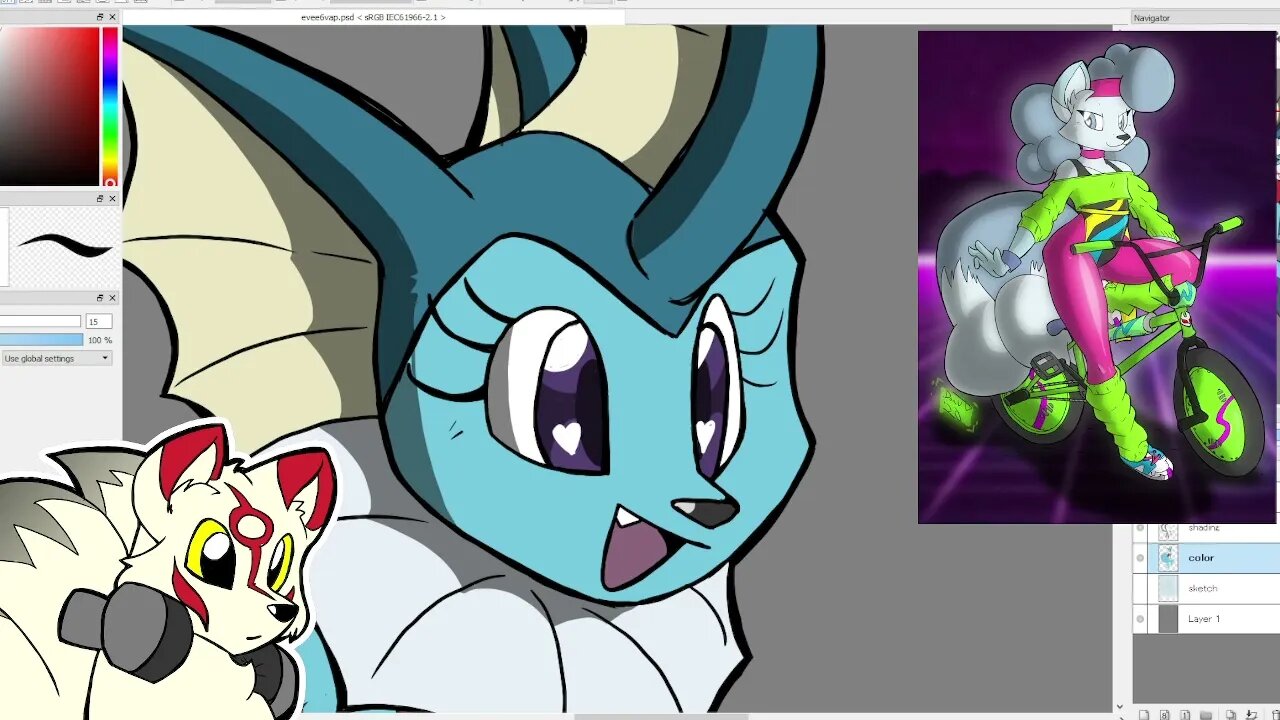Close the brush preview panel

point(112,198)
